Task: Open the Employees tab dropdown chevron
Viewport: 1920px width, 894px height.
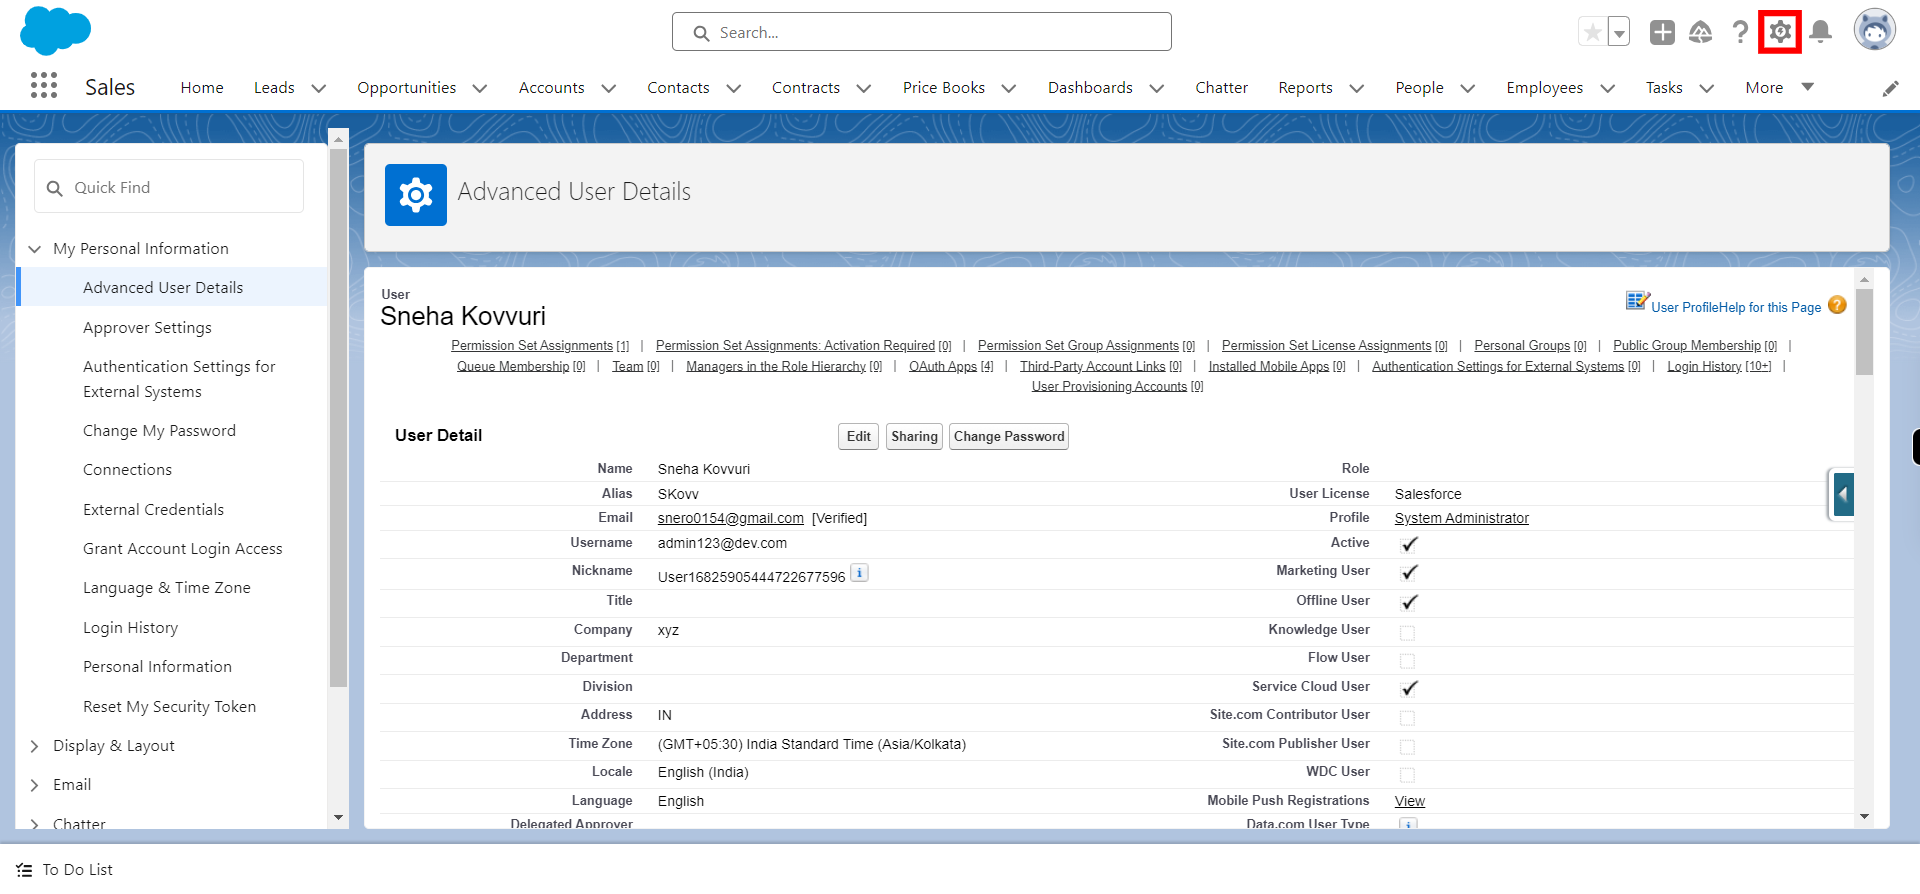Action: click(x=1608, y=88)
